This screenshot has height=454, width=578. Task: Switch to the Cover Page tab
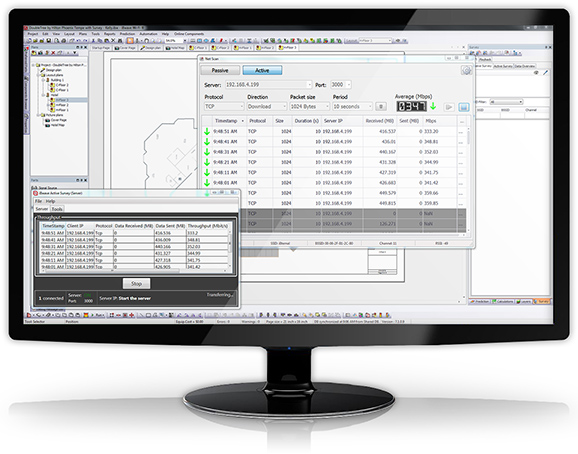(x=125, y=48)
